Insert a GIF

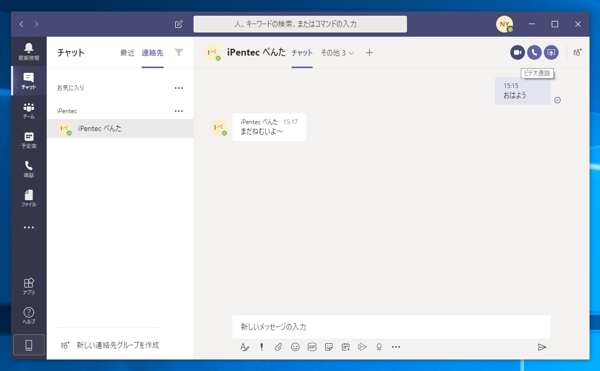tap(312, 347)
